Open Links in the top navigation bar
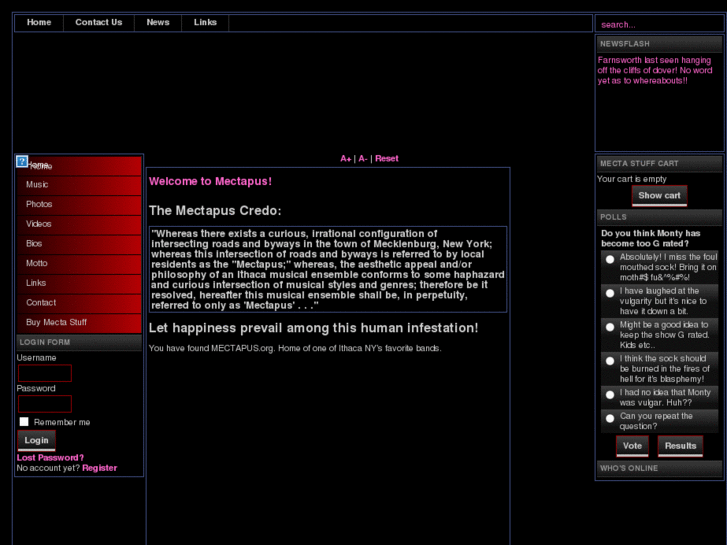 click(205, 22)
